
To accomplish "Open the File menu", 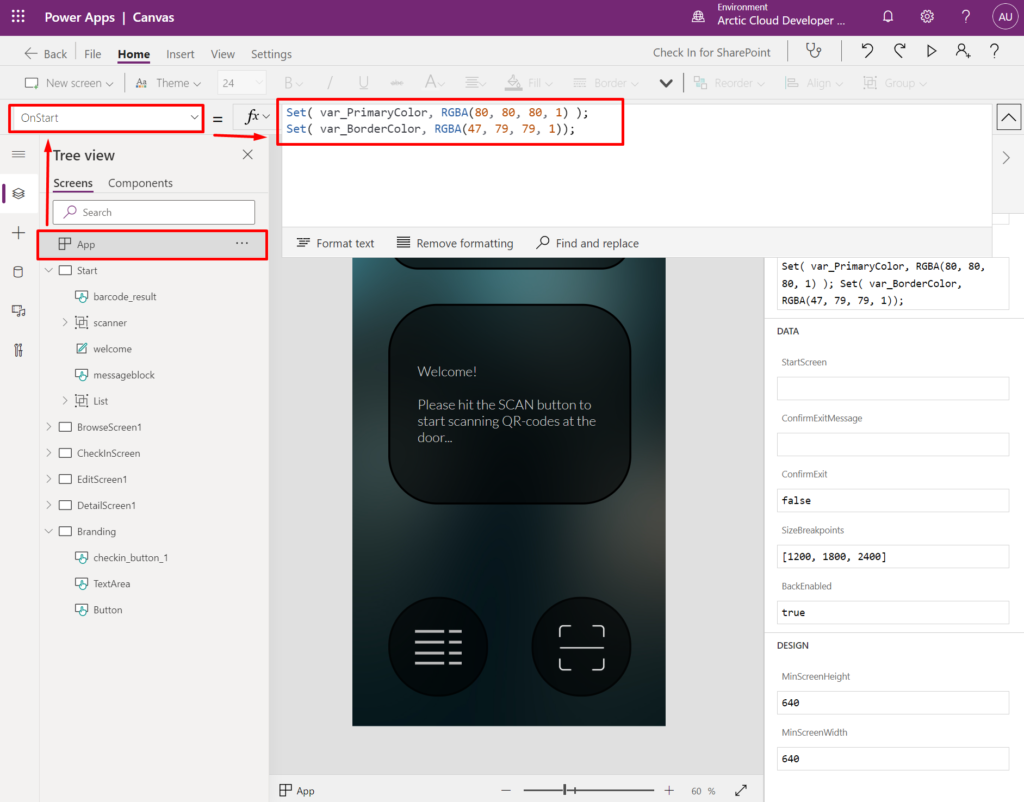I will point(93,54).
